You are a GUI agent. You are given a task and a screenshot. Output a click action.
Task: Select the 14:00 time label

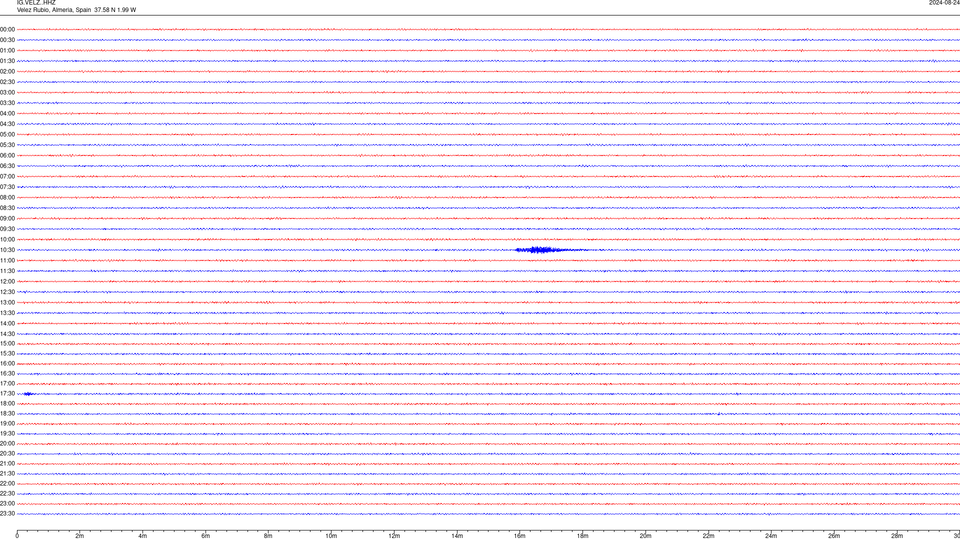click(7, 323)
